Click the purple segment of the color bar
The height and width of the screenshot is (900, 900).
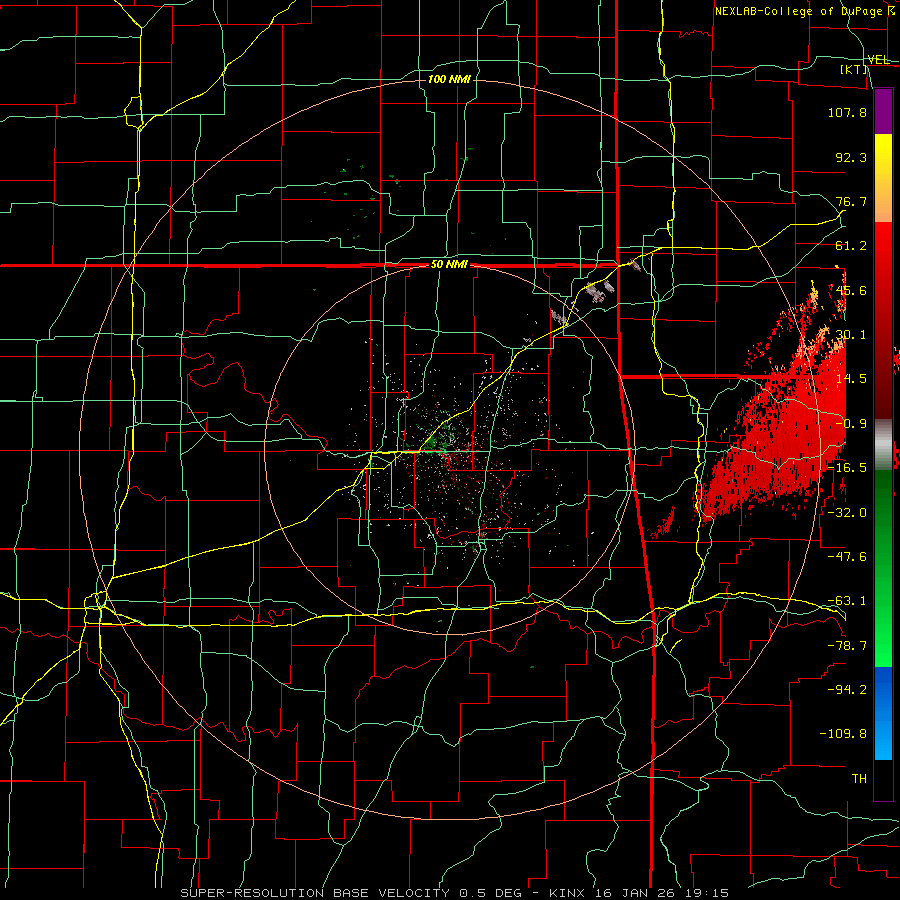click(x=883, y=111)
